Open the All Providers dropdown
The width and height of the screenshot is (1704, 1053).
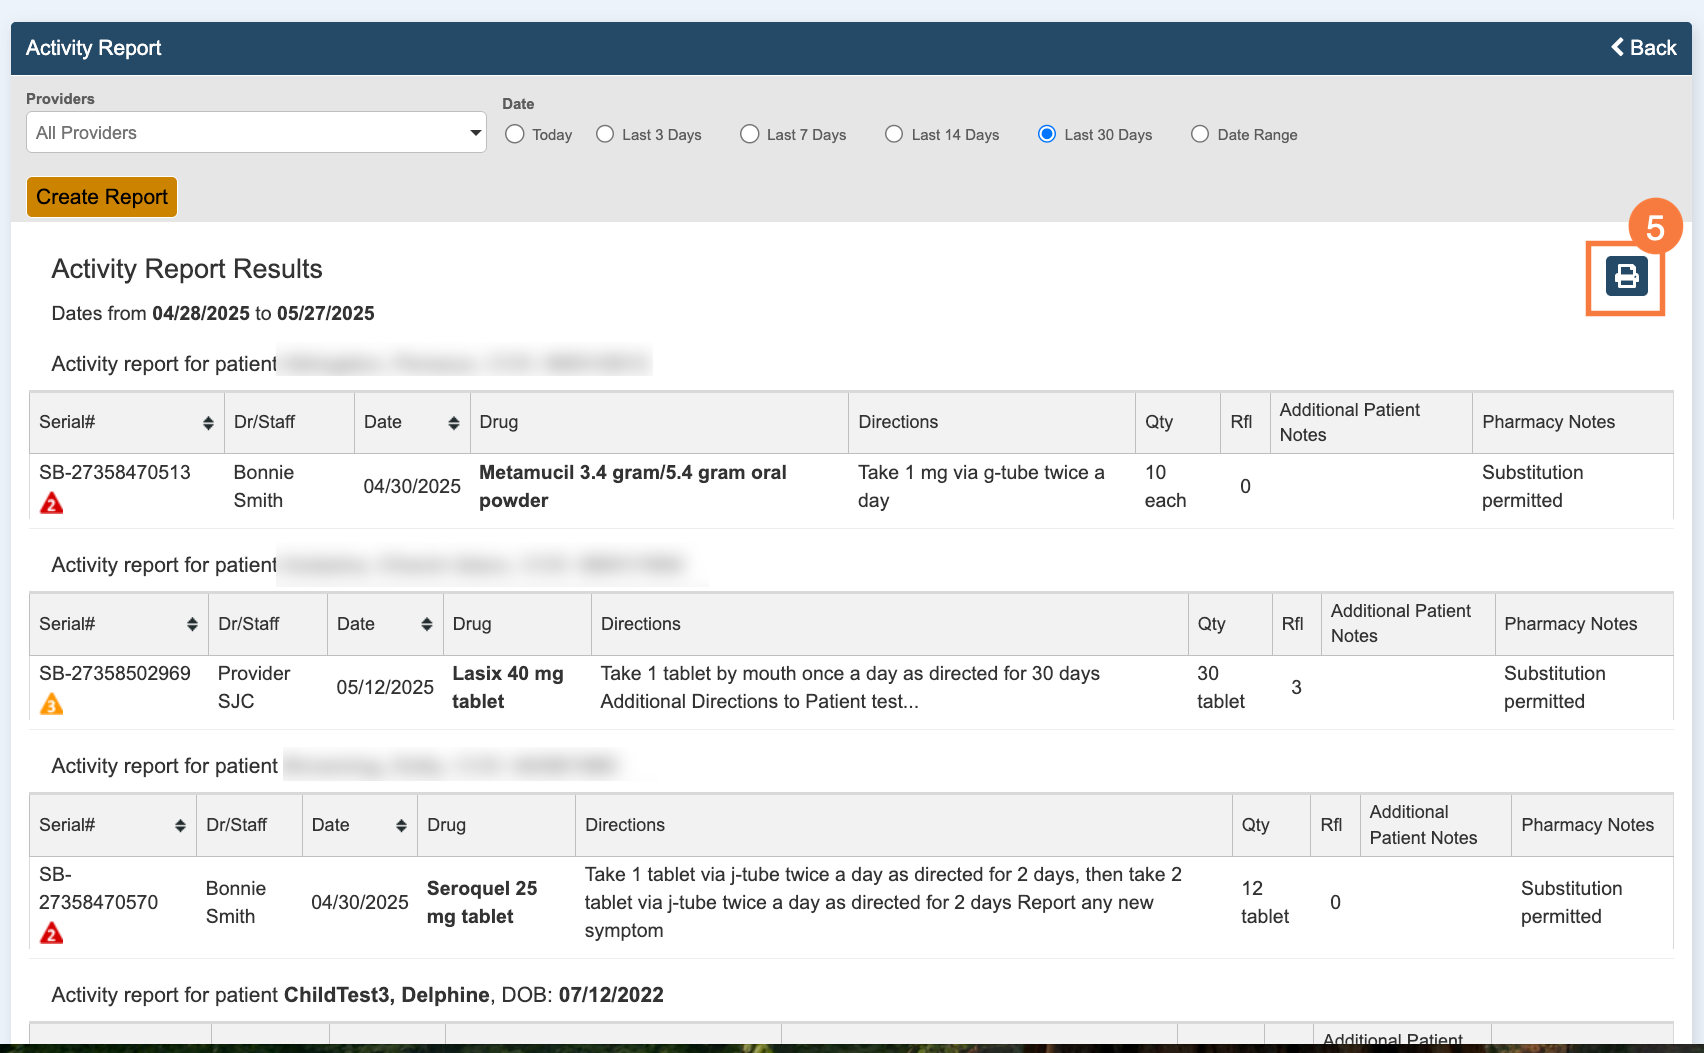click(x=256, y=133)
